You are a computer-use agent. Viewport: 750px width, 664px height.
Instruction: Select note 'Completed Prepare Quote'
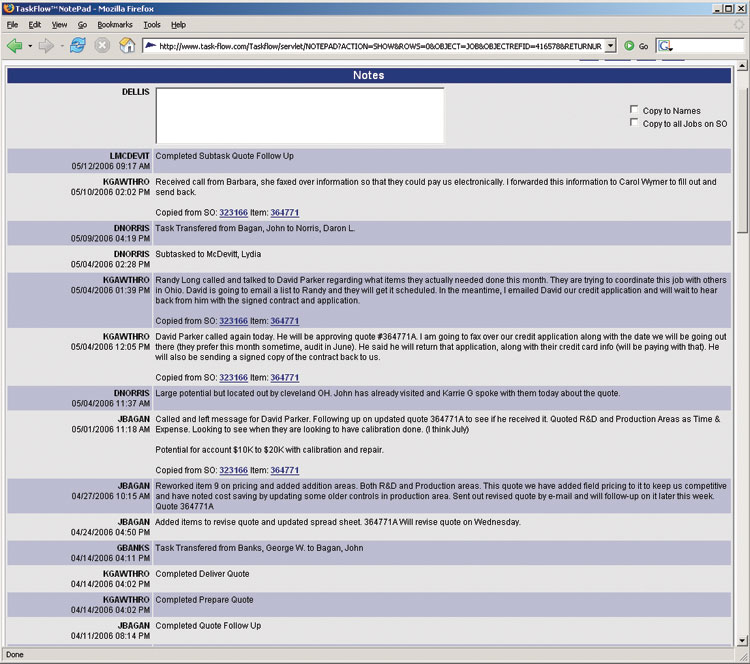pos(204,599)
